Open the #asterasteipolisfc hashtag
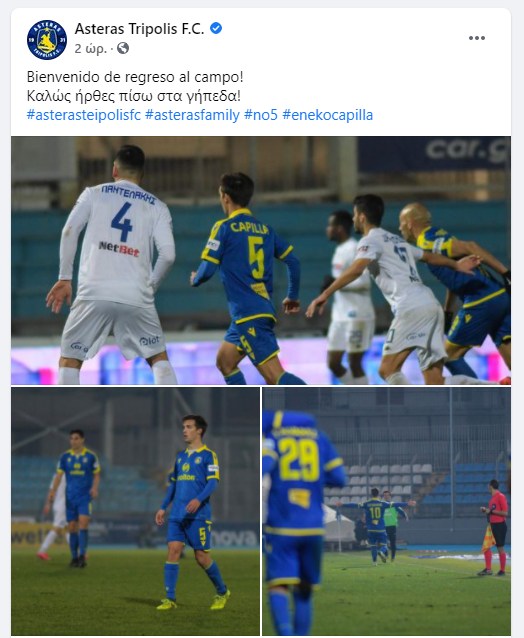 coord(84,115)
